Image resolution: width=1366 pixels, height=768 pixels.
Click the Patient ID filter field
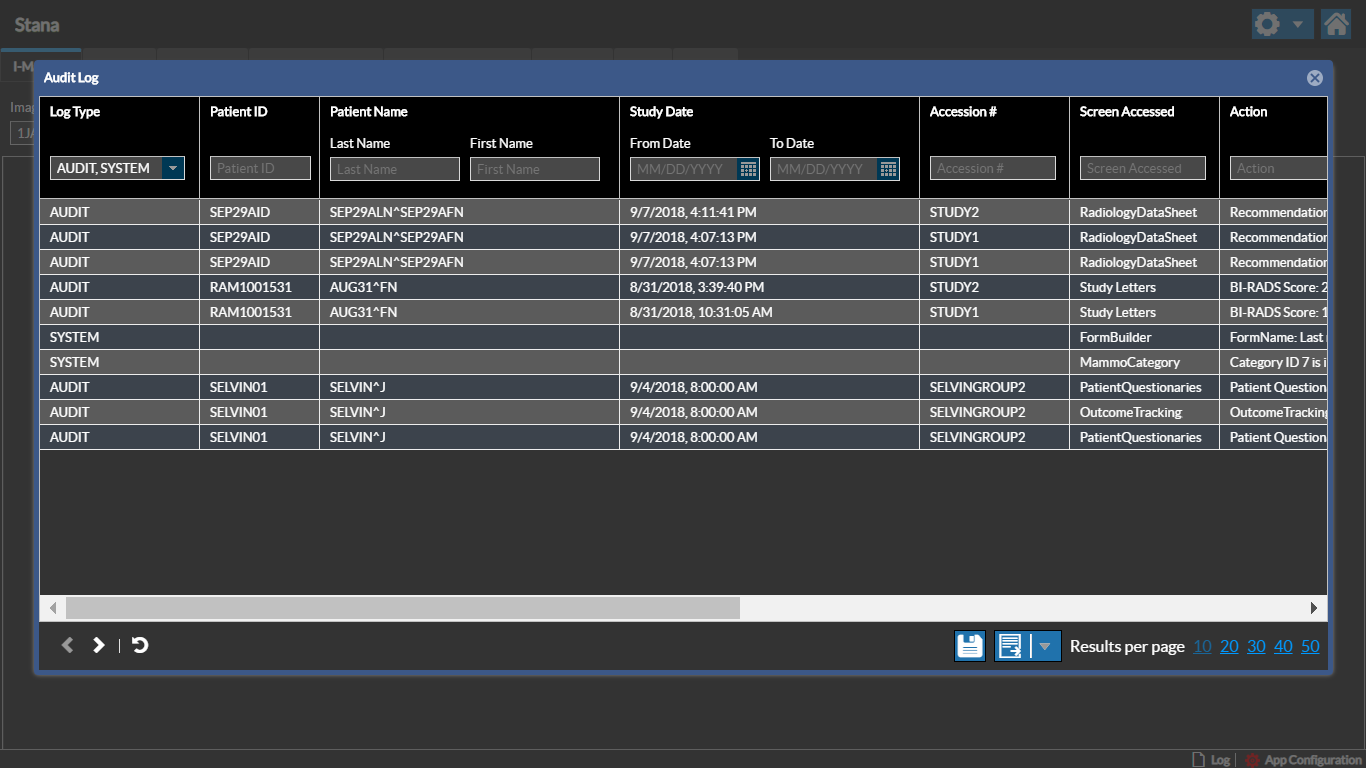[x=260, y=168]
